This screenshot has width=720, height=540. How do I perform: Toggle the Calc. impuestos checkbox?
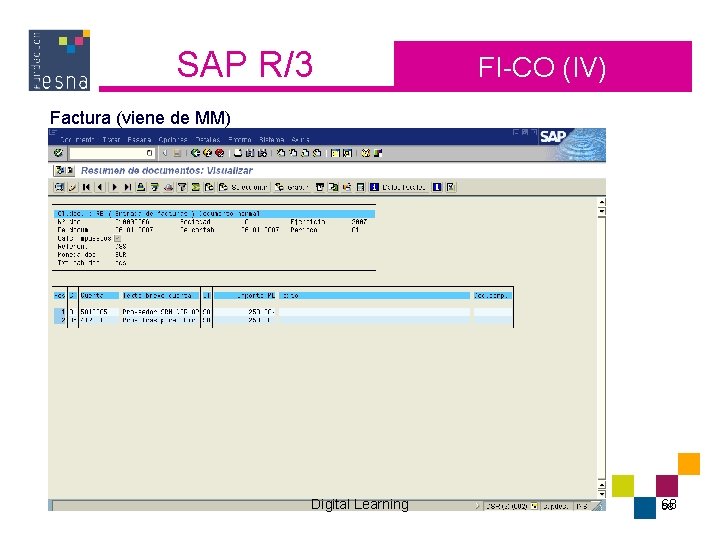(117, 238)
